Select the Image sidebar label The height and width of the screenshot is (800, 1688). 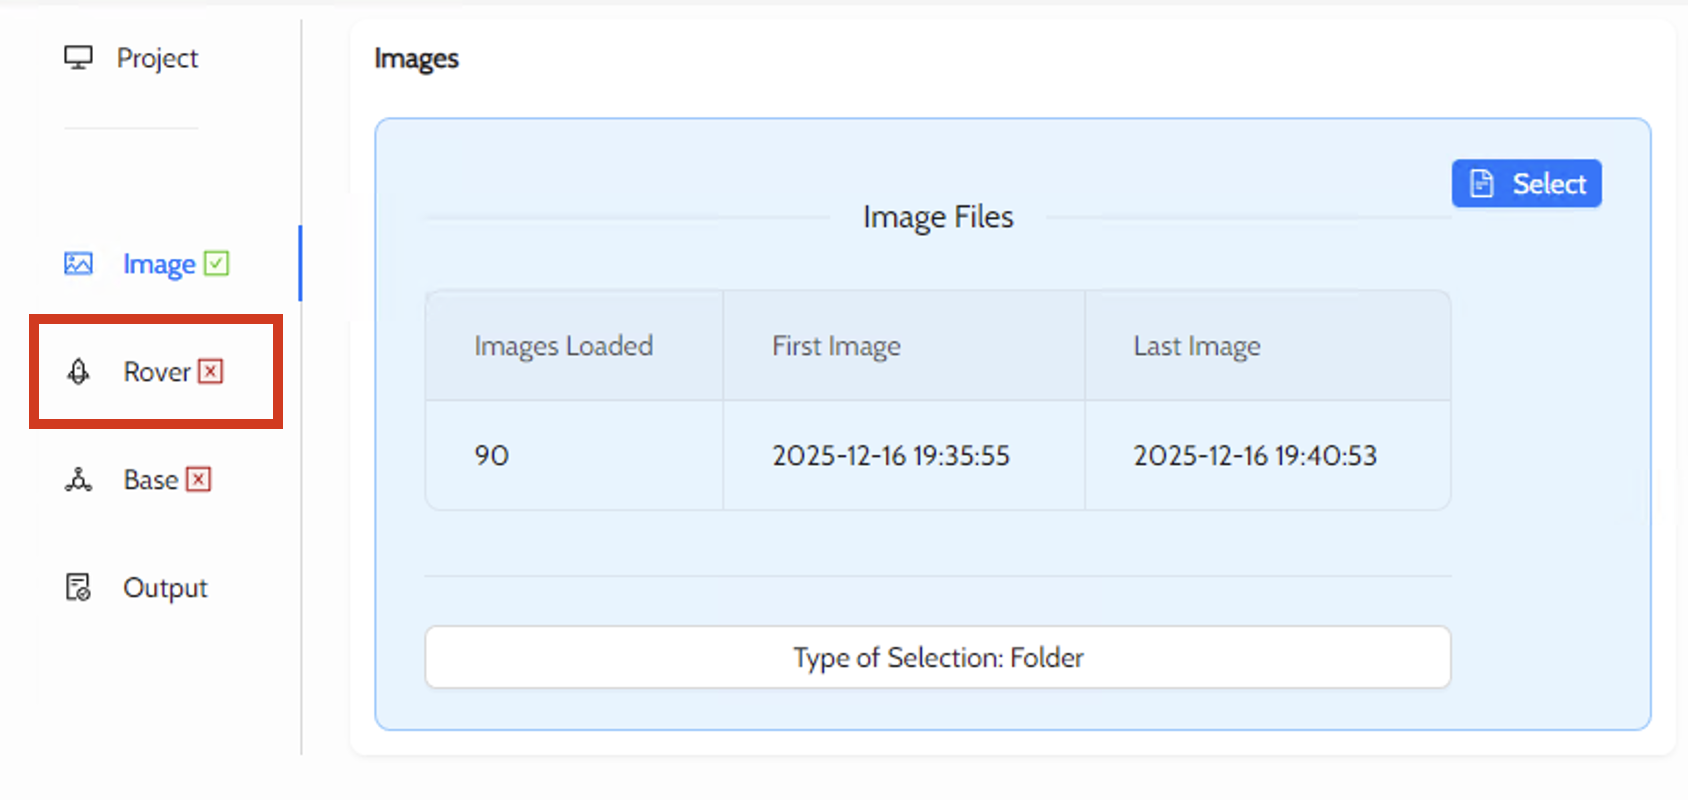click(158, 264)
